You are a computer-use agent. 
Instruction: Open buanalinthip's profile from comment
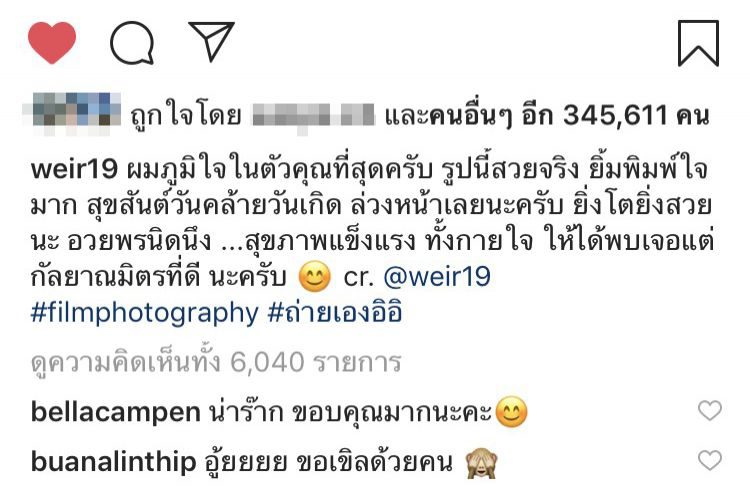113,462
